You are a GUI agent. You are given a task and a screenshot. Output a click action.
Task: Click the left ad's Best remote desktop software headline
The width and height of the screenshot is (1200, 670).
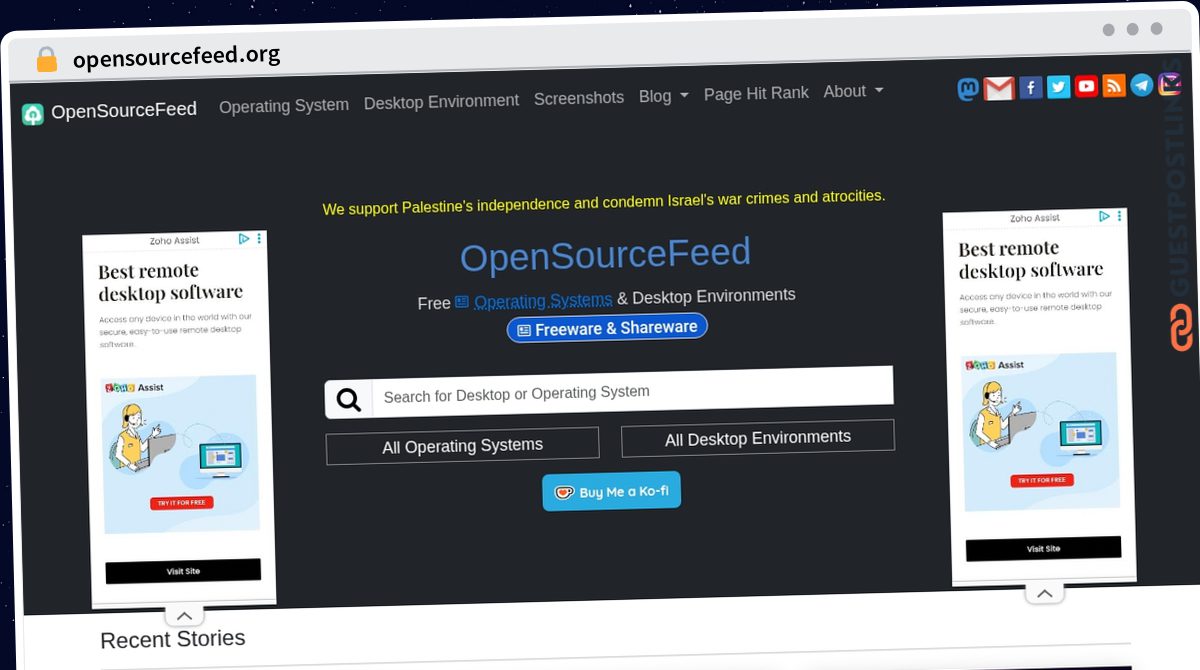tap(171, 282)
